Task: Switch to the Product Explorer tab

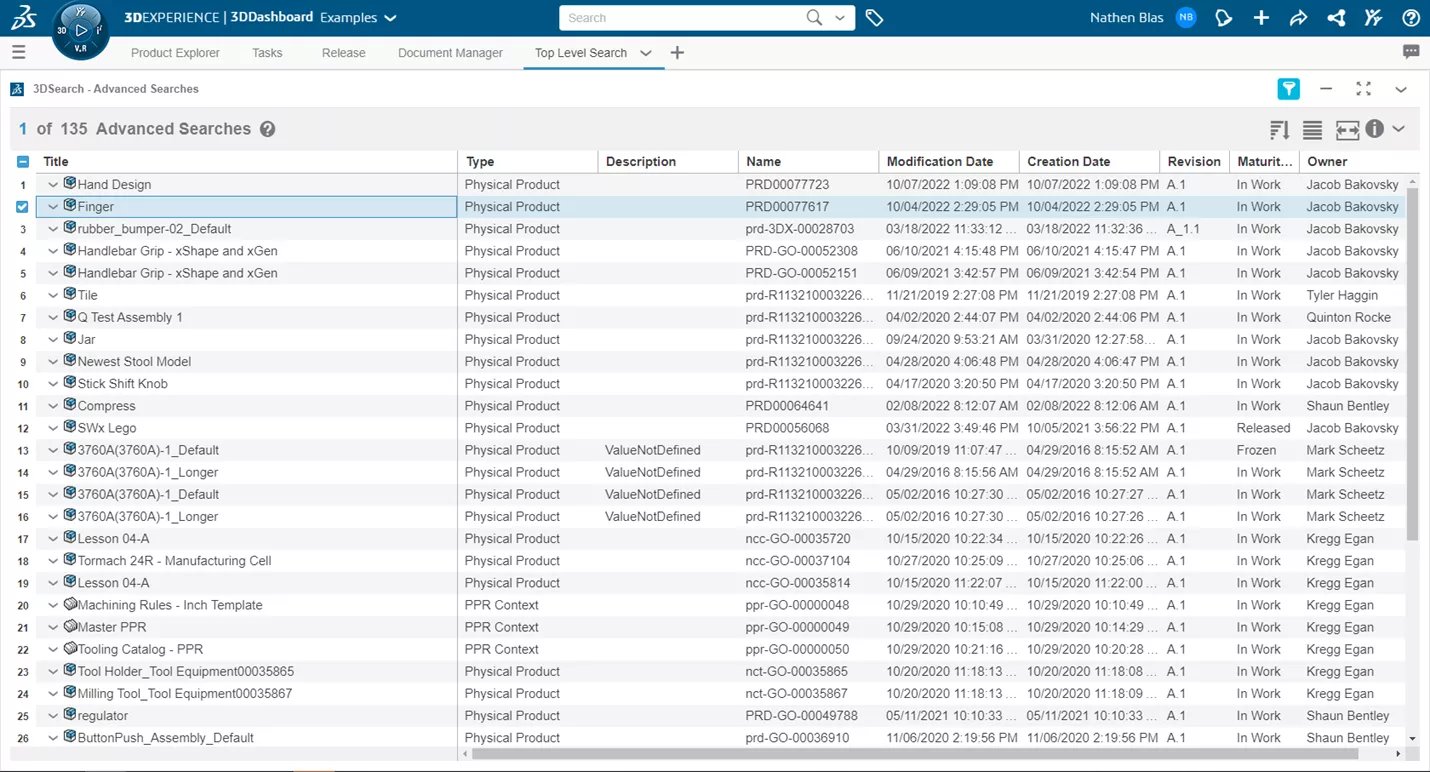Action: pos(175,53)
